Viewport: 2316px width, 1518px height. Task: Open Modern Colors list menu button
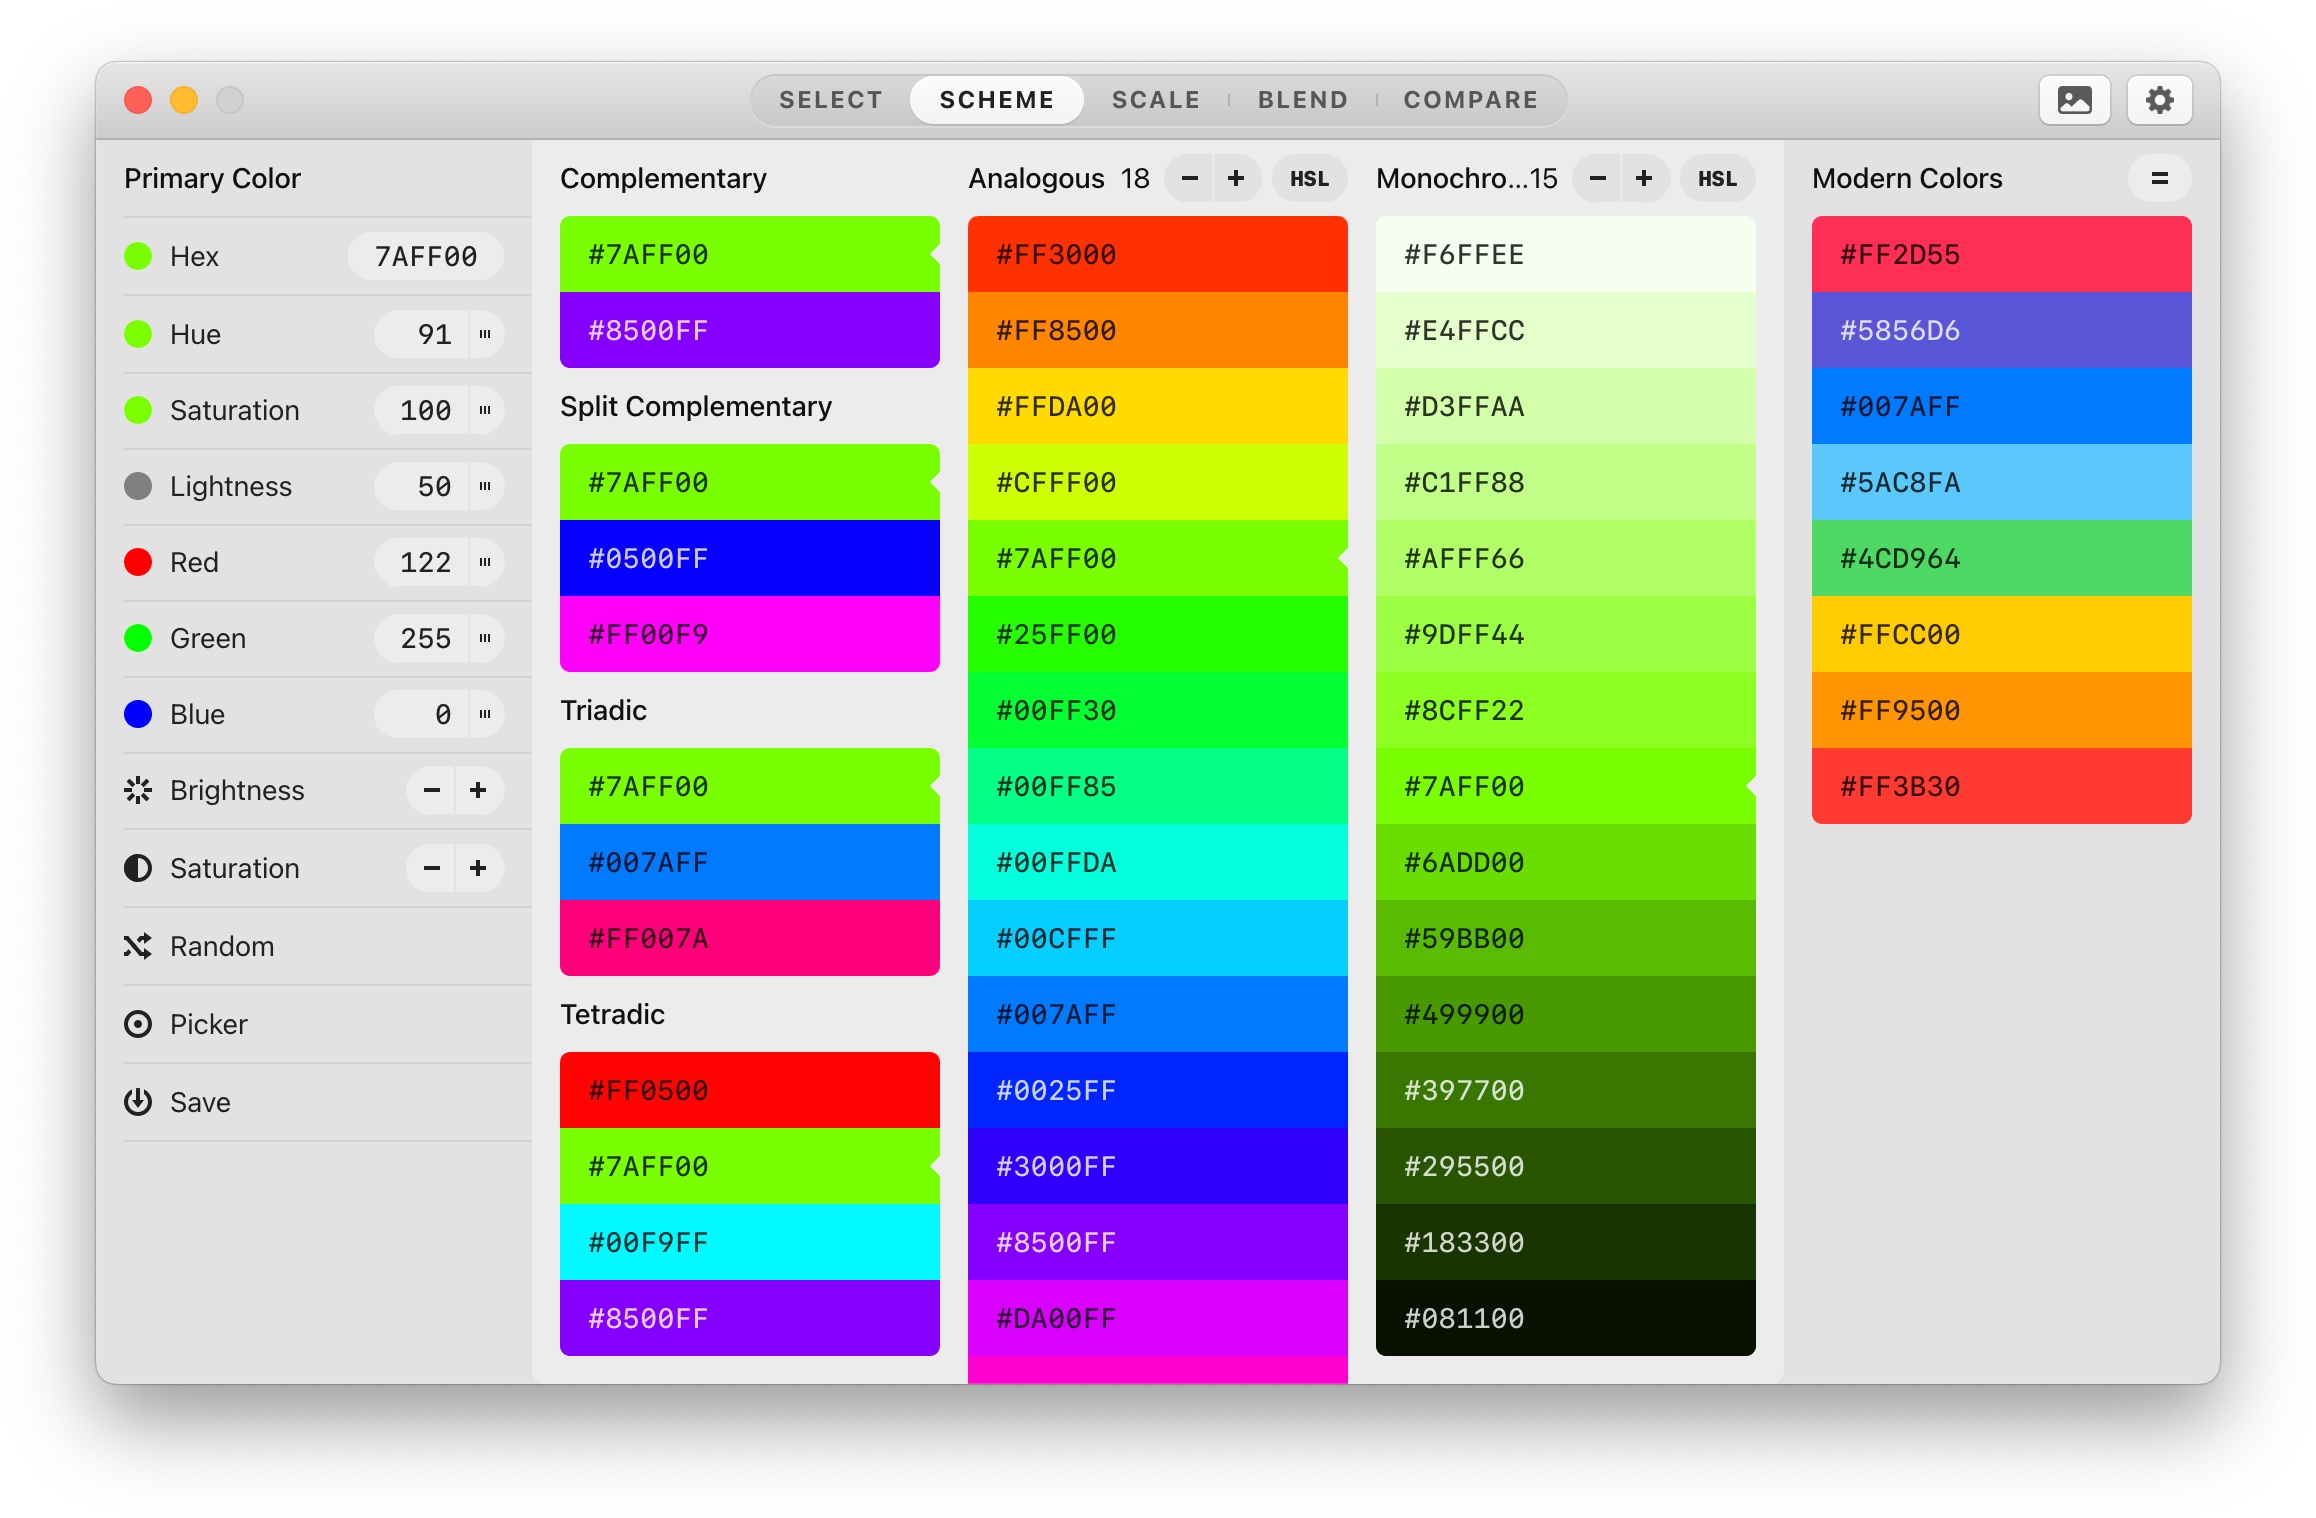2159,178
